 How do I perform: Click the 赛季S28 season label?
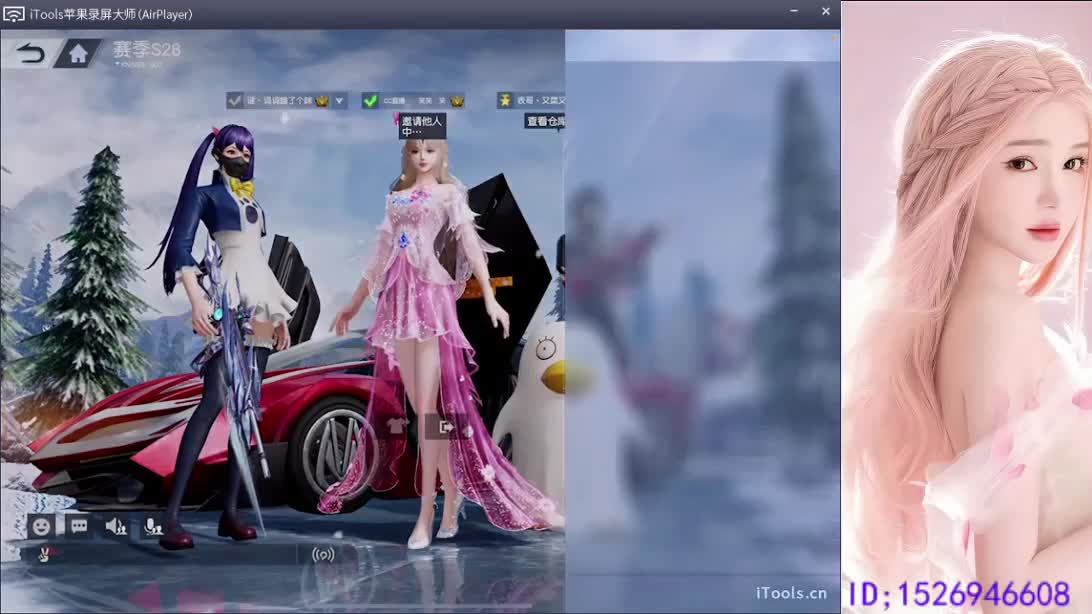pos(146,49)
